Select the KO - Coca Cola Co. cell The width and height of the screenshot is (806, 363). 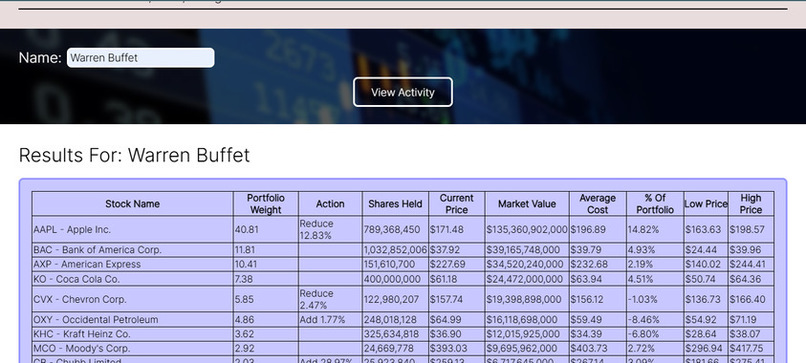click(x=133, y=279)
